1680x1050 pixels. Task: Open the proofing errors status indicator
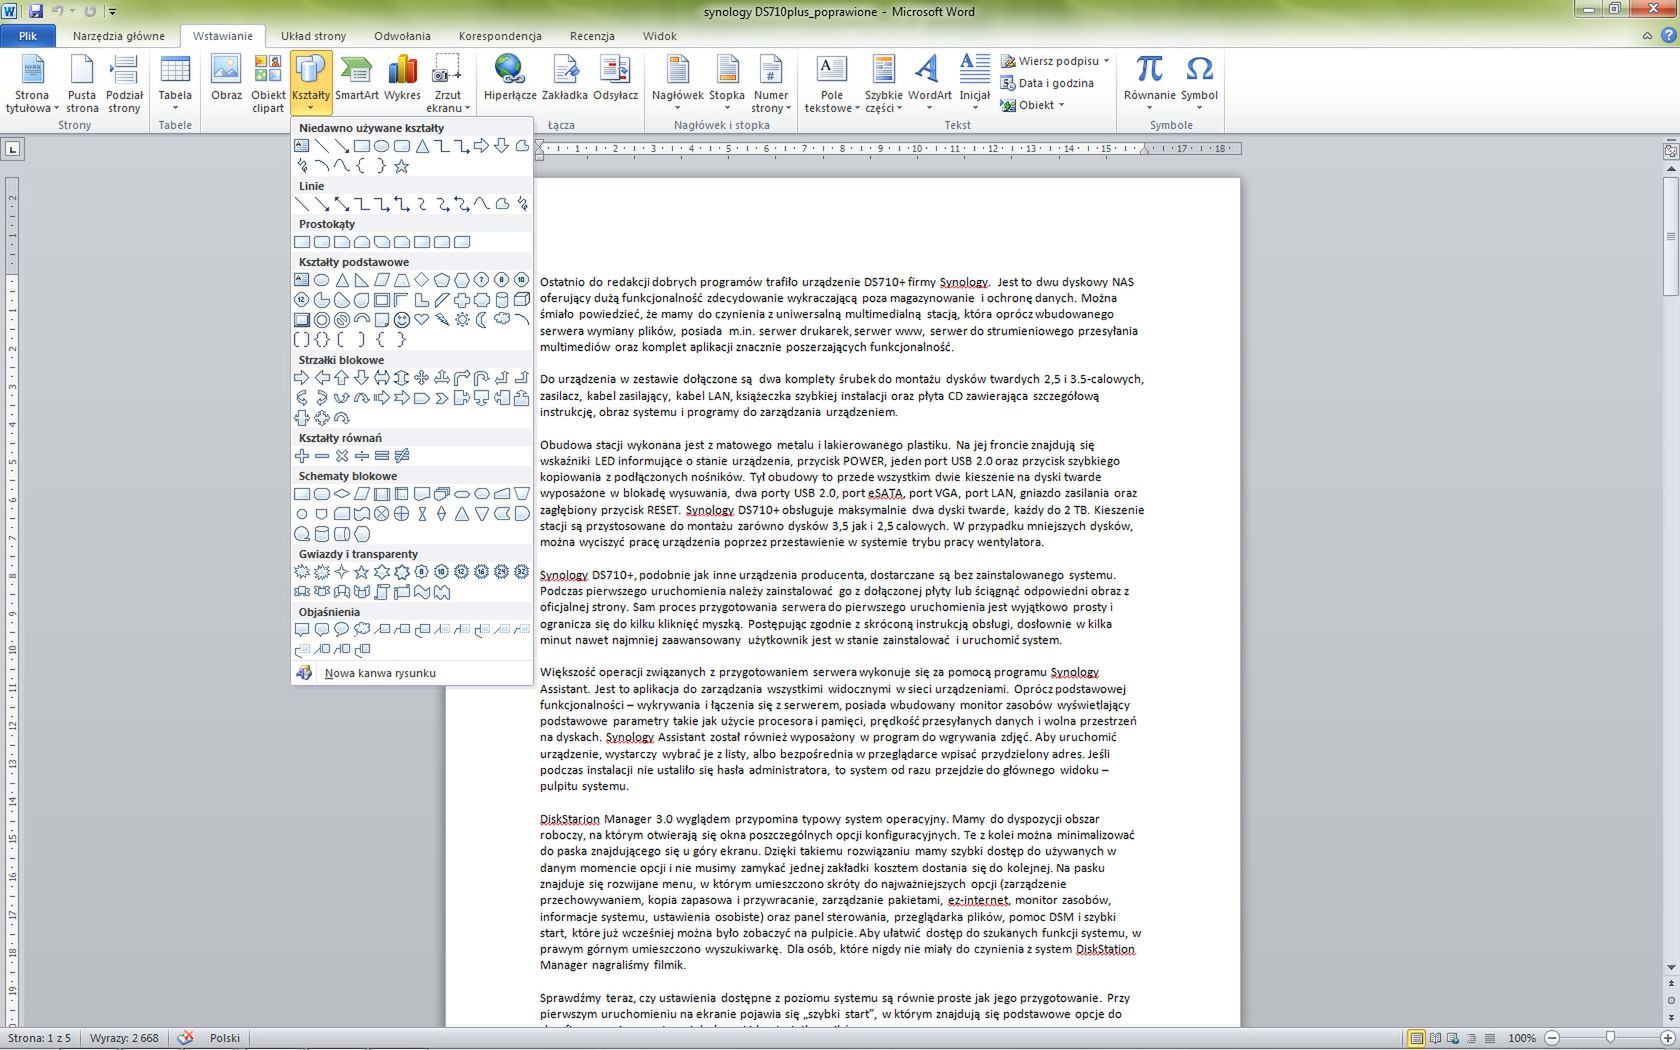(x=185, y=1038)
